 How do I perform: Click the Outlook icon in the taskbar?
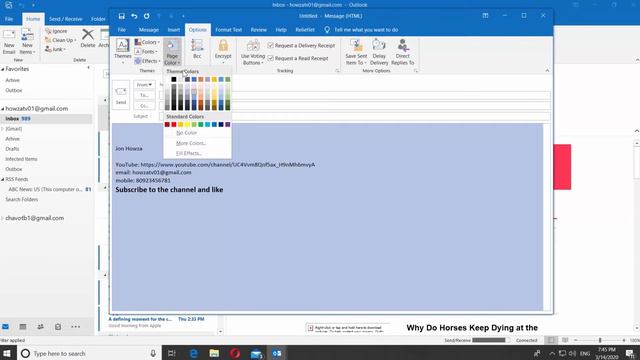[x=277, y=353]
